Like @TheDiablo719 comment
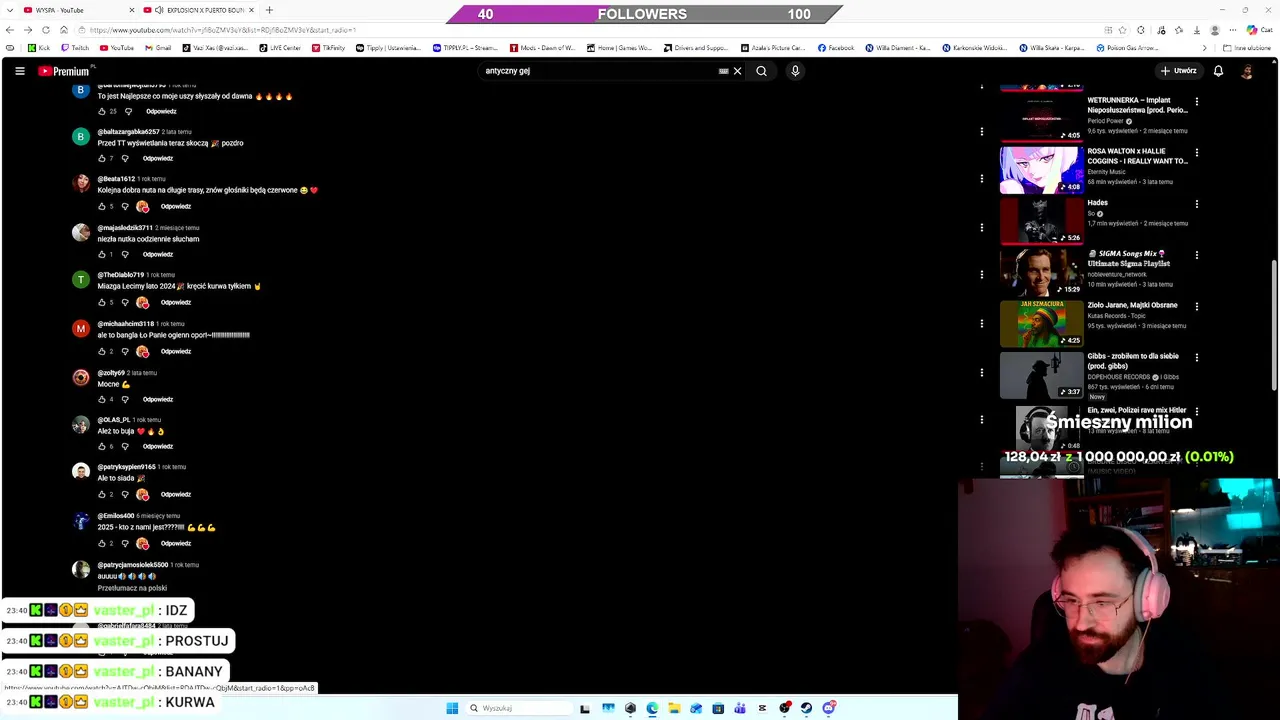The image size is (1280, 720). coord(101,302)
